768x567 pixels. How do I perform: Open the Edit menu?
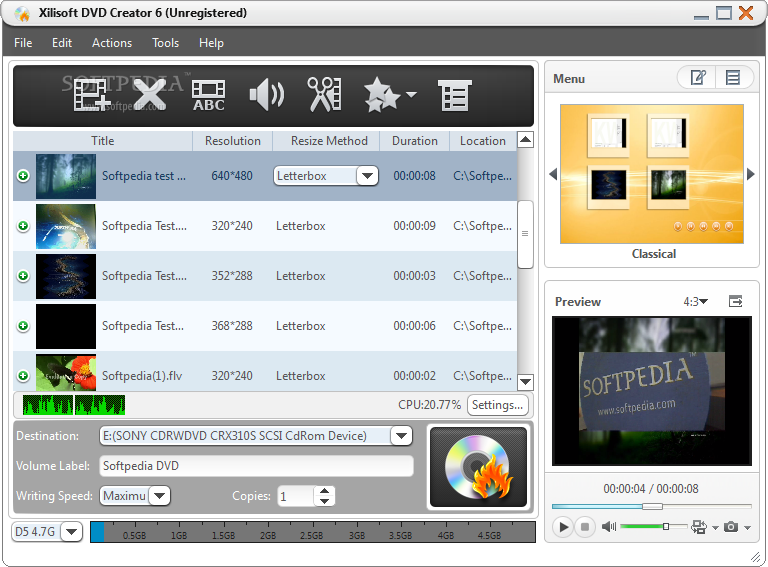click(x=62, y=43)
